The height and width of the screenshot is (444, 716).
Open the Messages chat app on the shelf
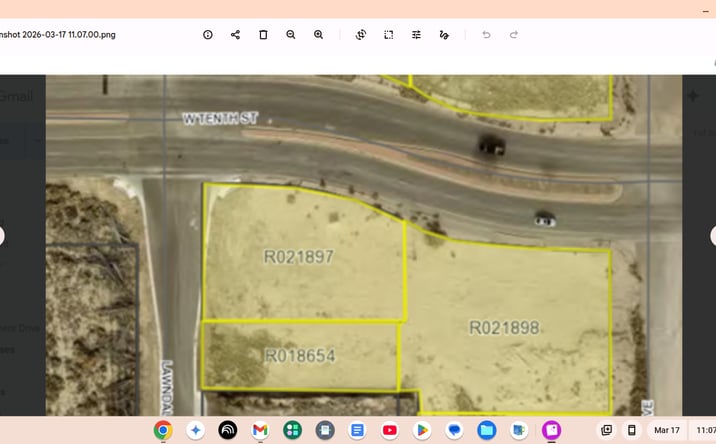click(454, 430)
